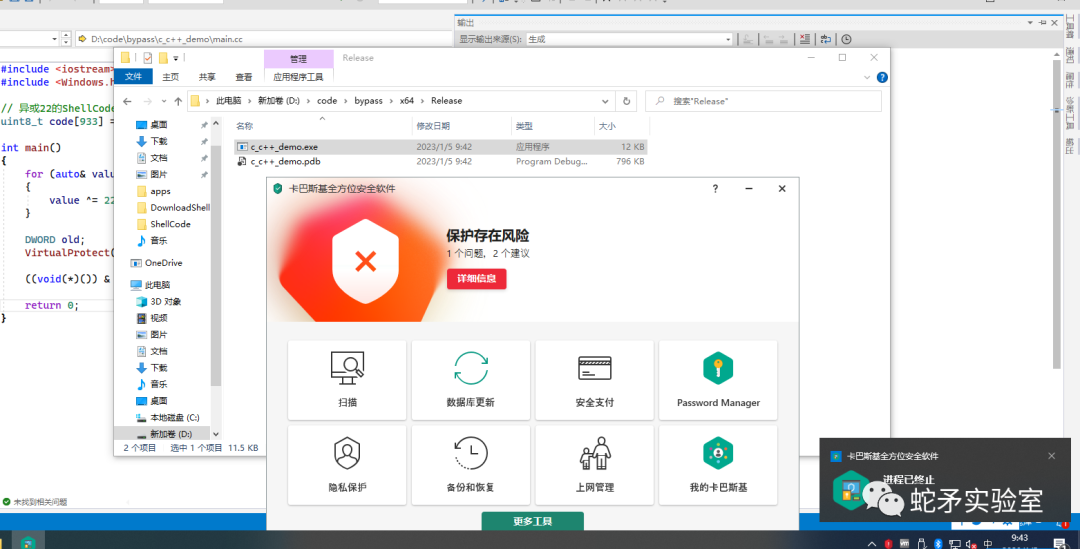The height and width of the screenshot is (549, 1080).
Task: Open the 文件 tab in File Explorer
Action: [x=133, y=77]
